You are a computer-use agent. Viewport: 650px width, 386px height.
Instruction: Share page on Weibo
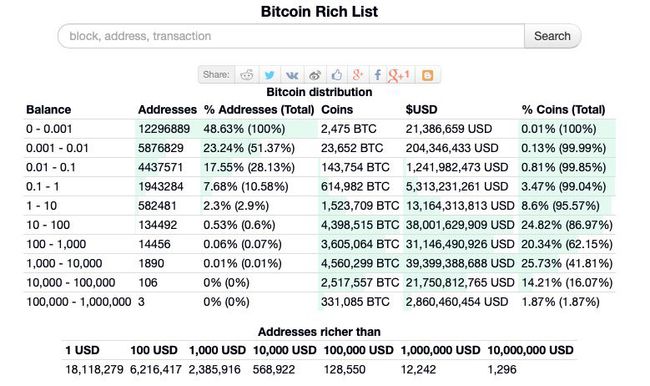[315, 75]
